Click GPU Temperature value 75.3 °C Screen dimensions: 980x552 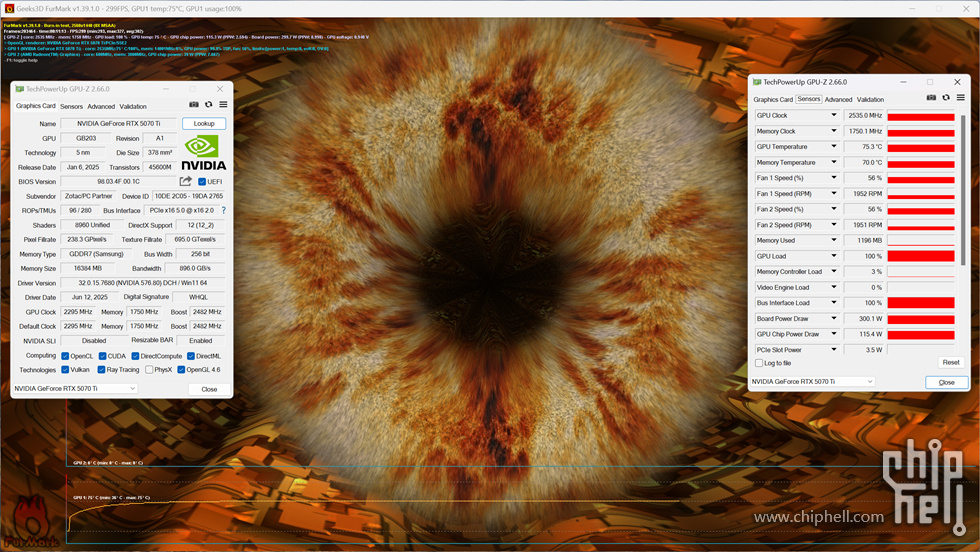pyautogui.click(x=864, y=147)
